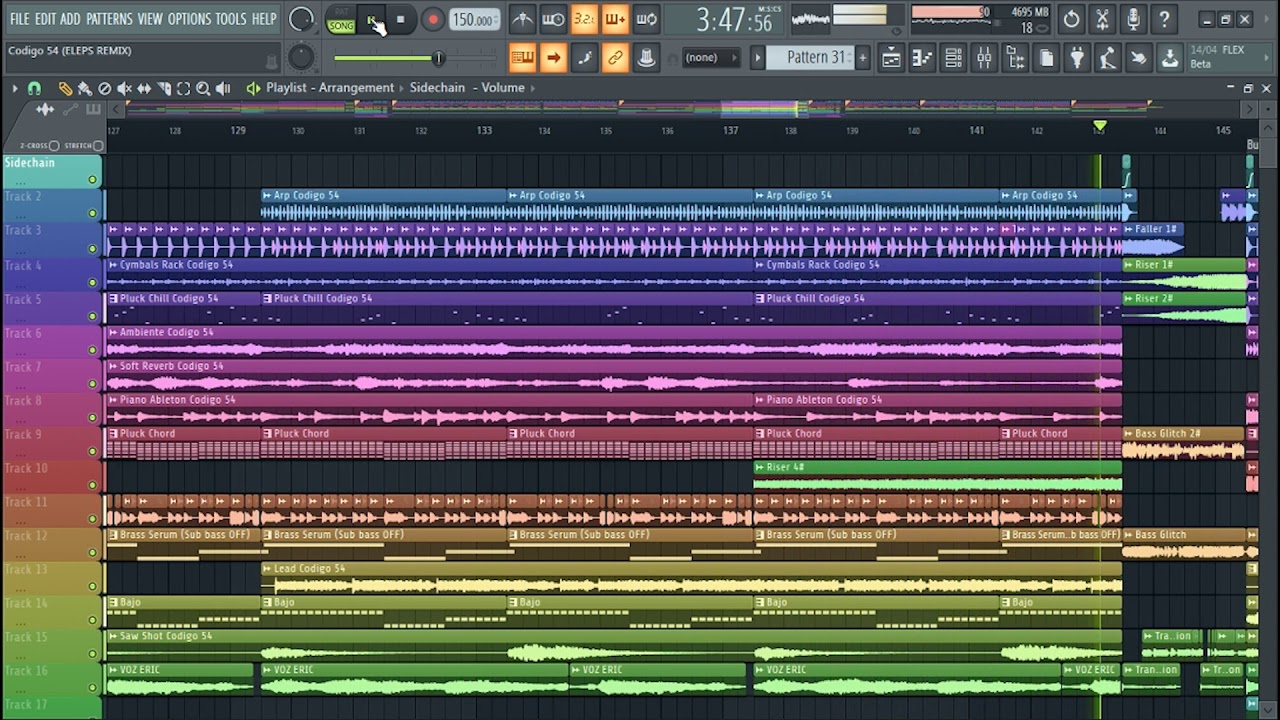Click the 150.000 tempo field
This screenshot has width=1280, height=720.
pos(475,20)
